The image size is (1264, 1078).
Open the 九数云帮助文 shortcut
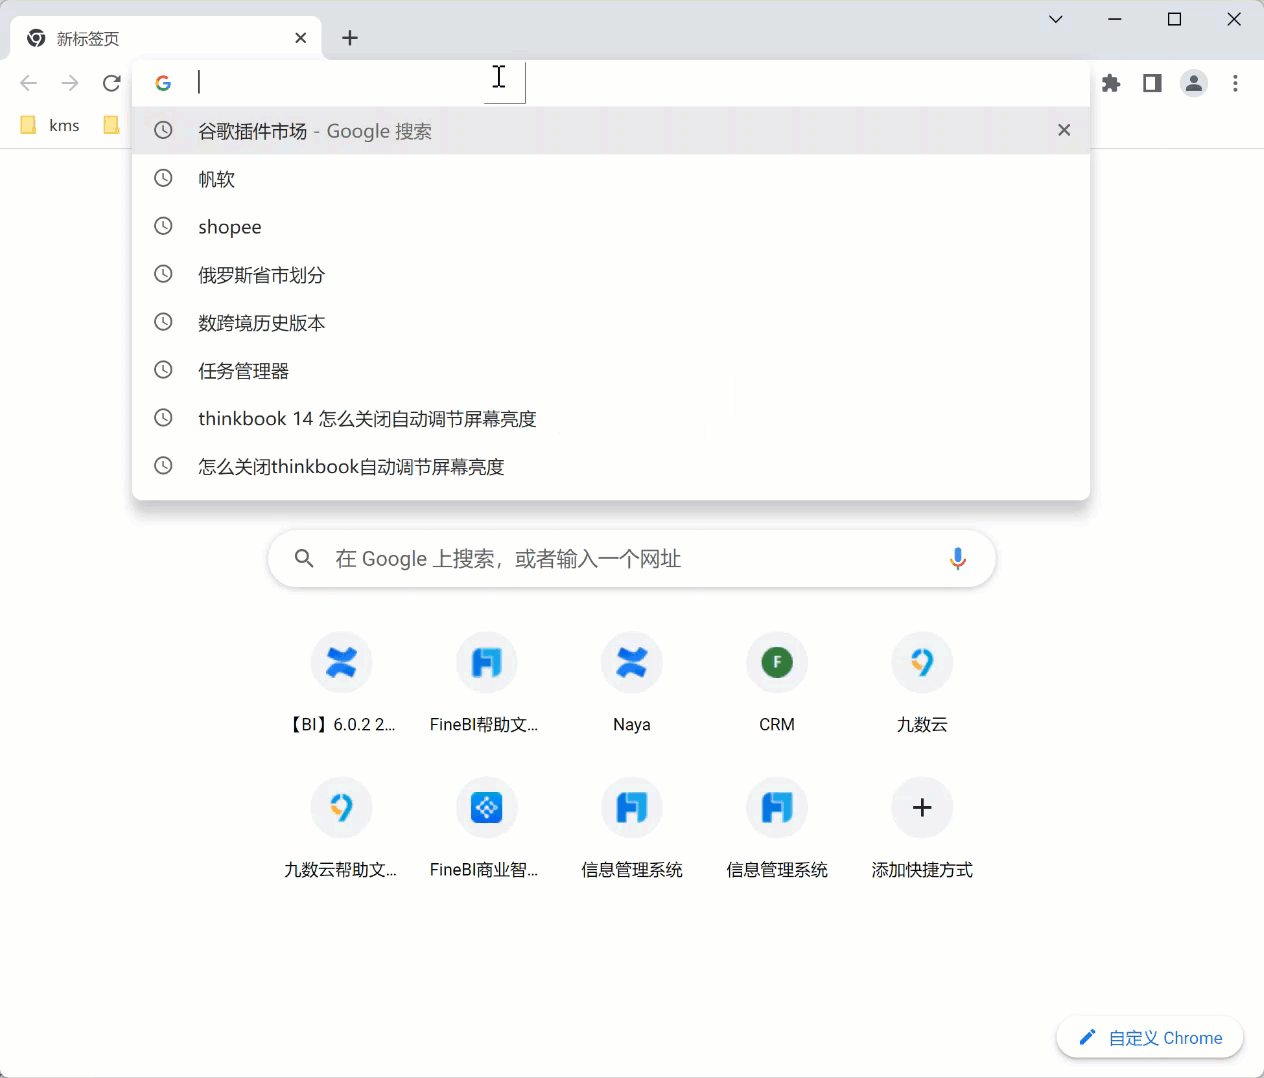[342, 829]
